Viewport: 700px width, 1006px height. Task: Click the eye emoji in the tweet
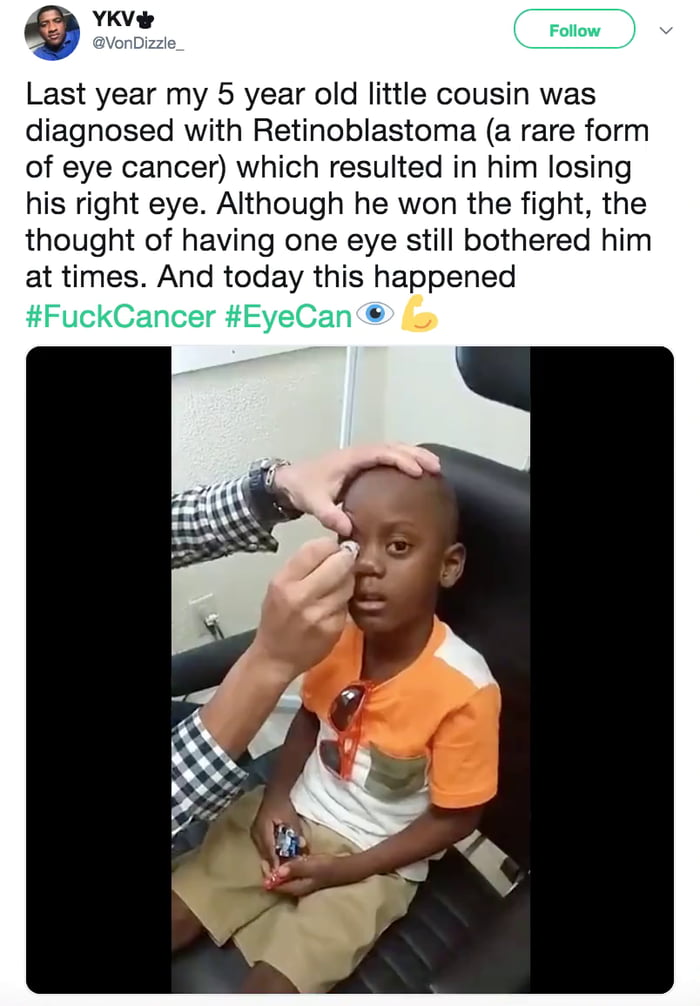click(x=375, y=314)
